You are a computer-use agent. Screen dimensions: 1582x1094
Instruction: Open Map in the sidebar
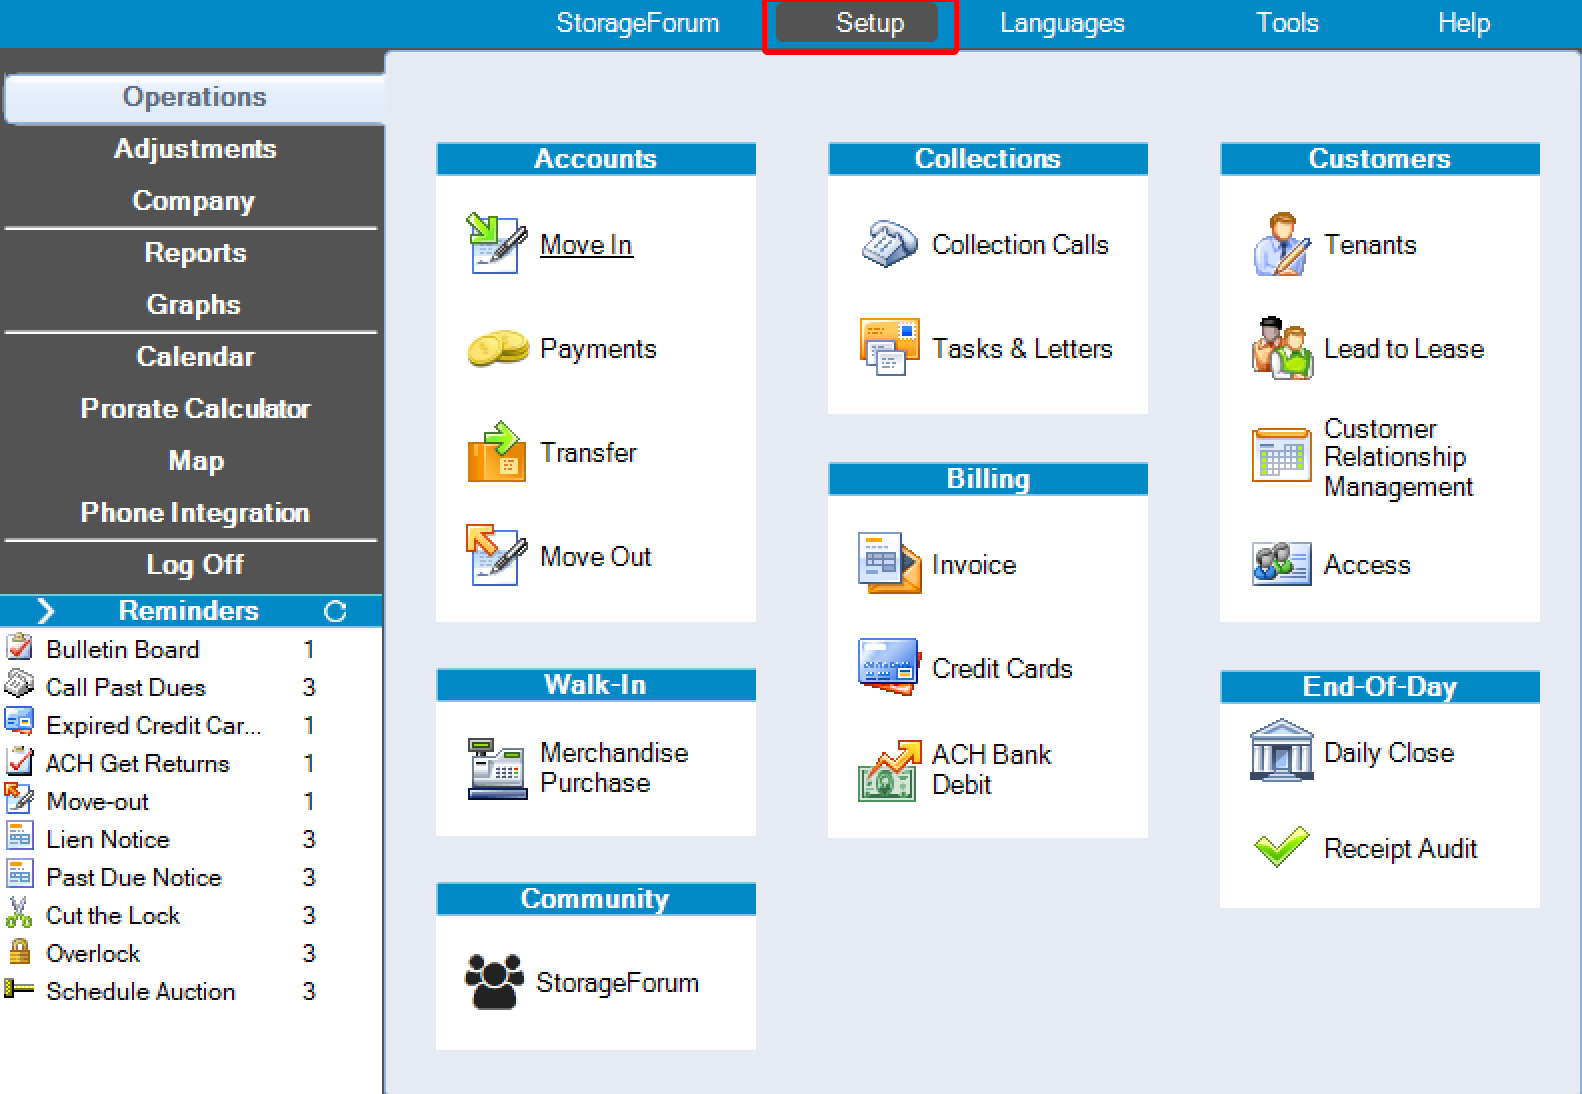[196, 461]
